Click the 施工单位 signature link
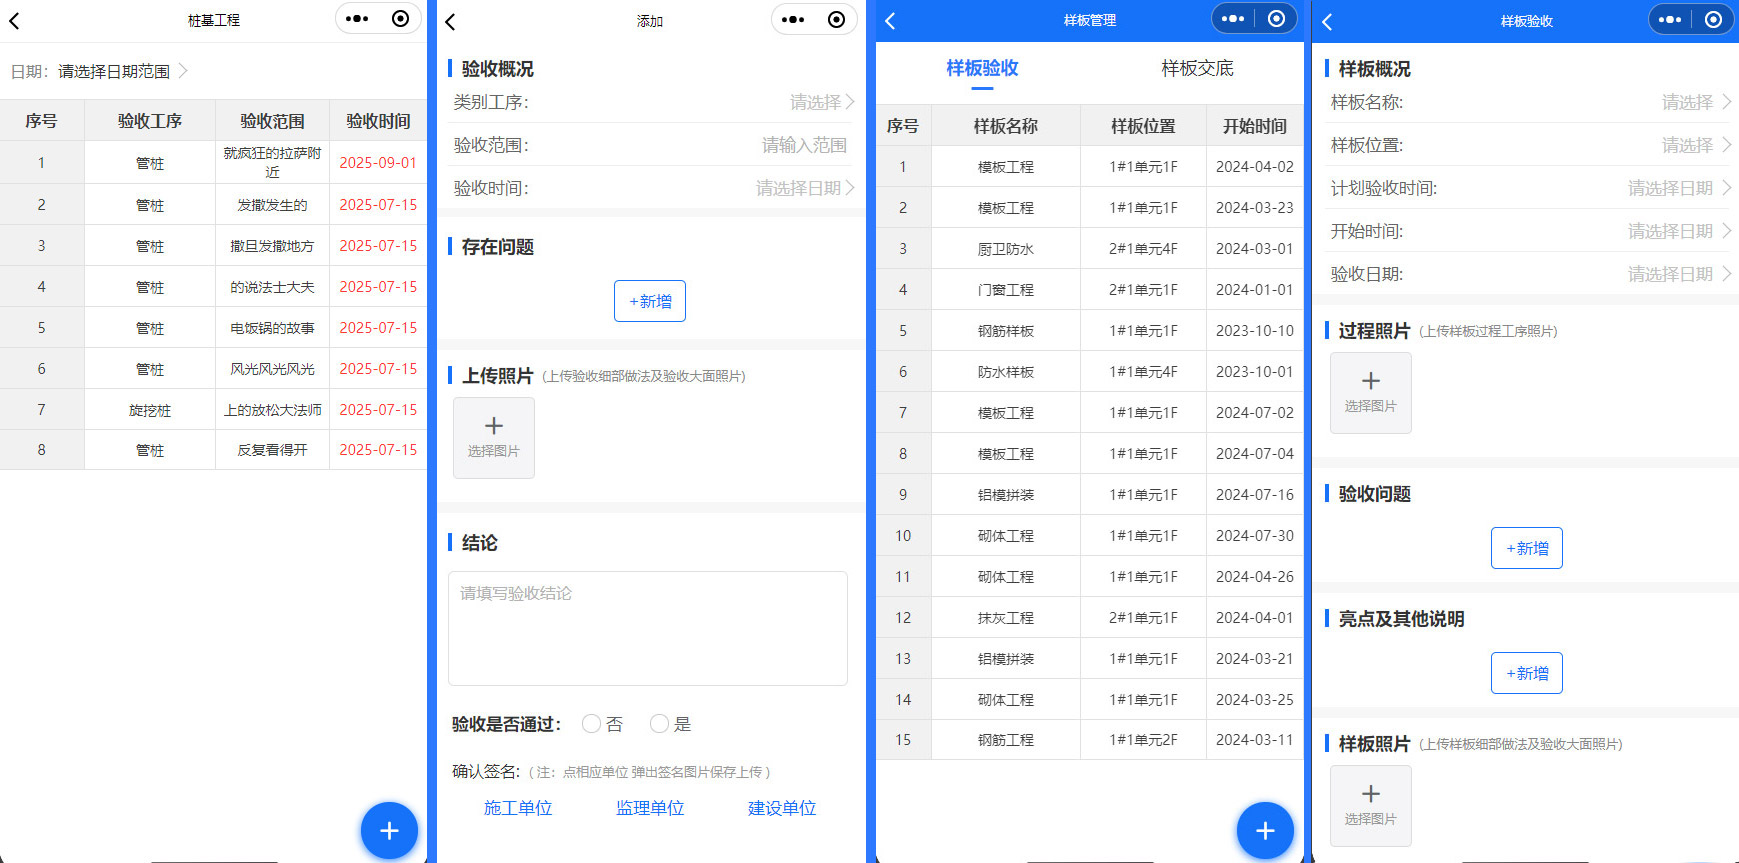This screenshot has height=863, width=1739. pyautogui.click(x=518, y=808)
